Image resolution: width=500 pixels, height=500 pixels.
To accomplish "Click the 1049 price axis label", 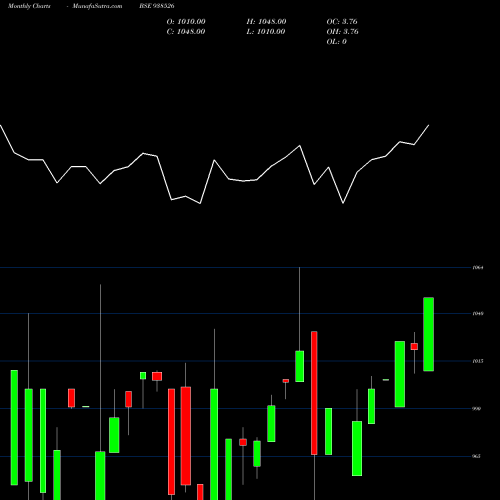I will 478,314.
